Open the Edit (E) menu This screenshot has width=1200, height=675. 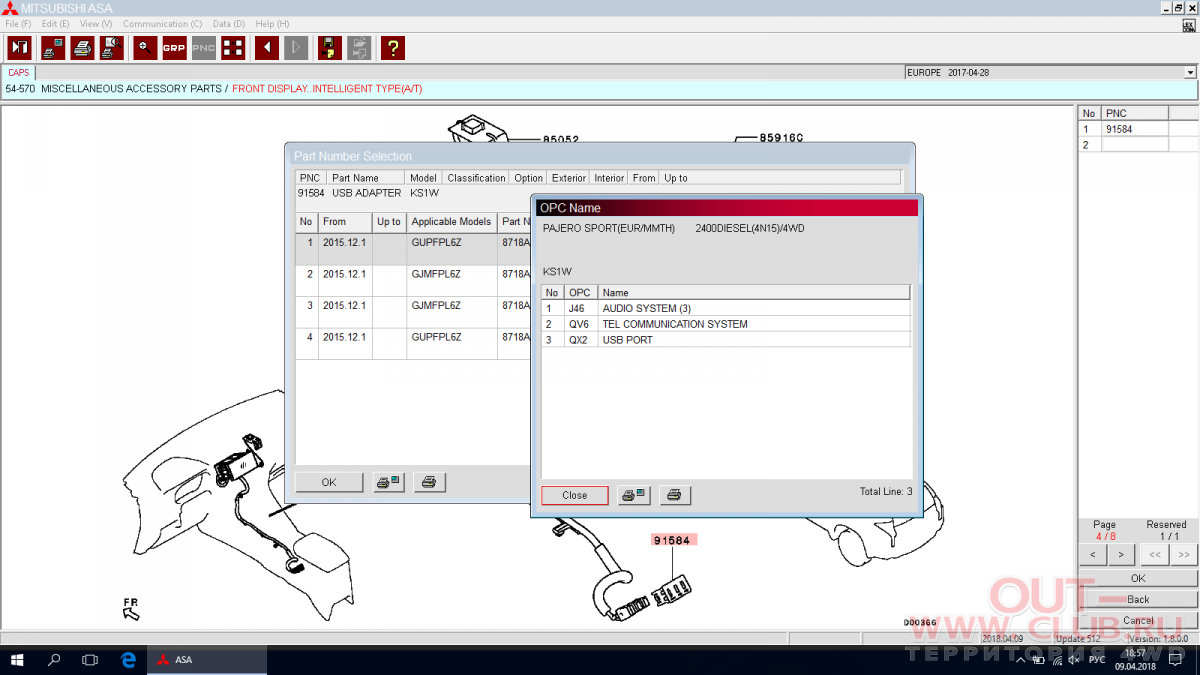(x=55, y=24)
